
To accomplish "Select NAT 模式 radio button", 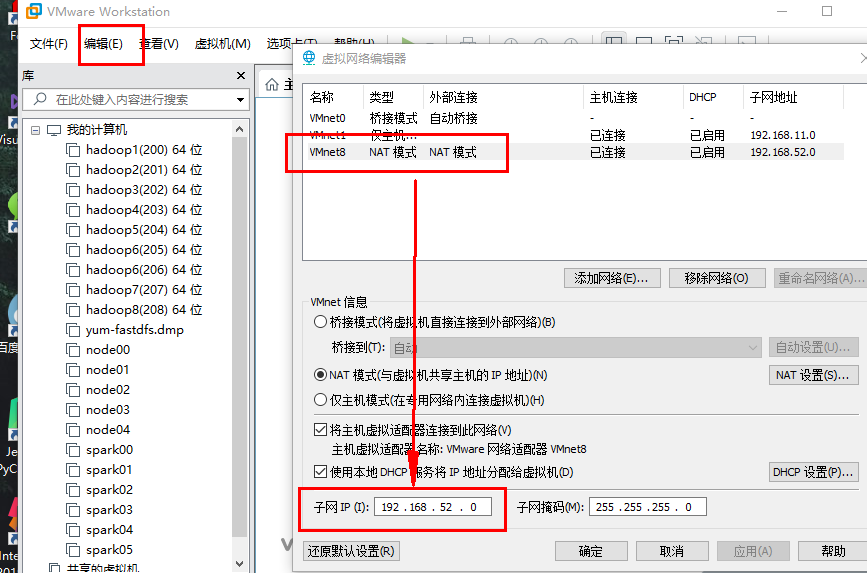I will click(320, 375).
